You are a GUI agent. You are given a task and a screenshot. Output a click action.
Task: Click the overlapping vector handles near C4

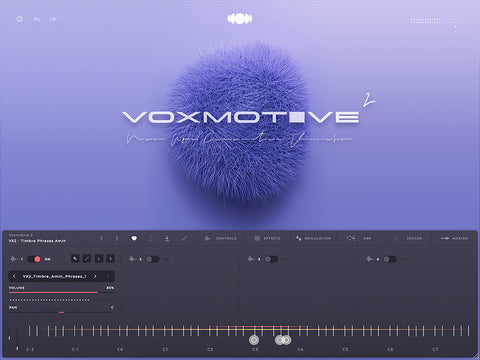coord(283,340)
